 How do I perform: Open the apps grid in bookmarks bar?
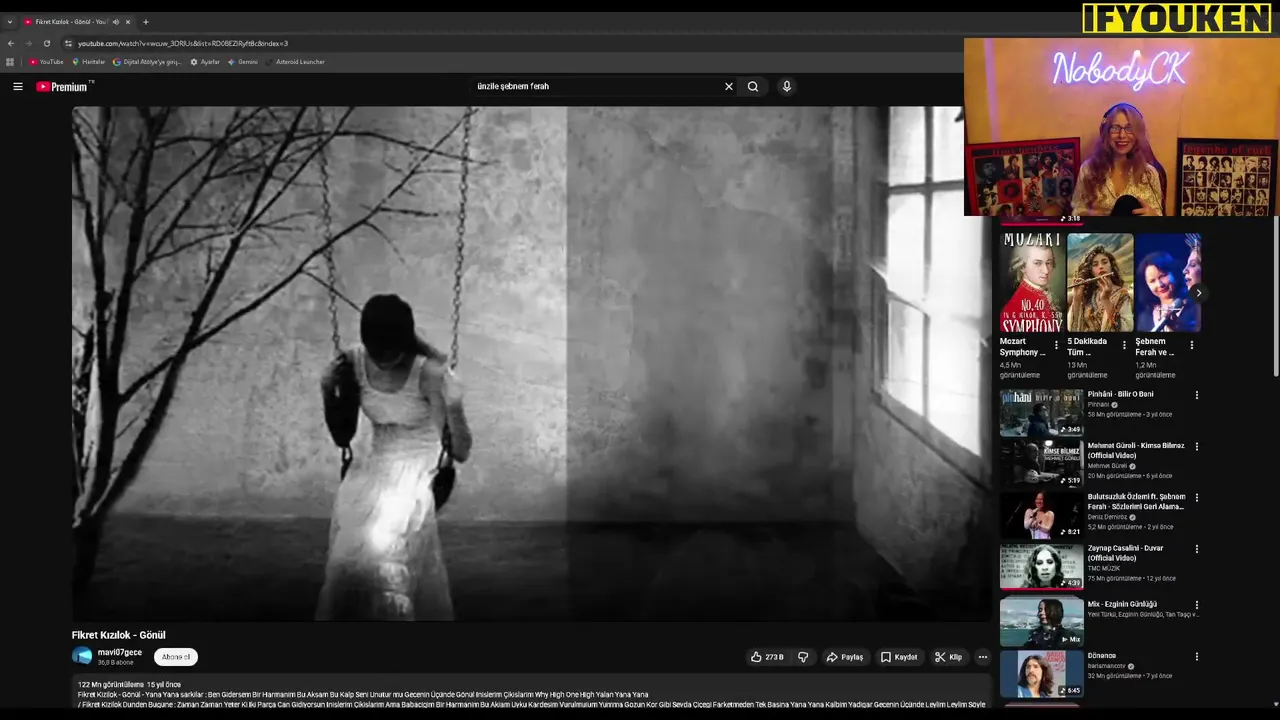pos(10,62)
